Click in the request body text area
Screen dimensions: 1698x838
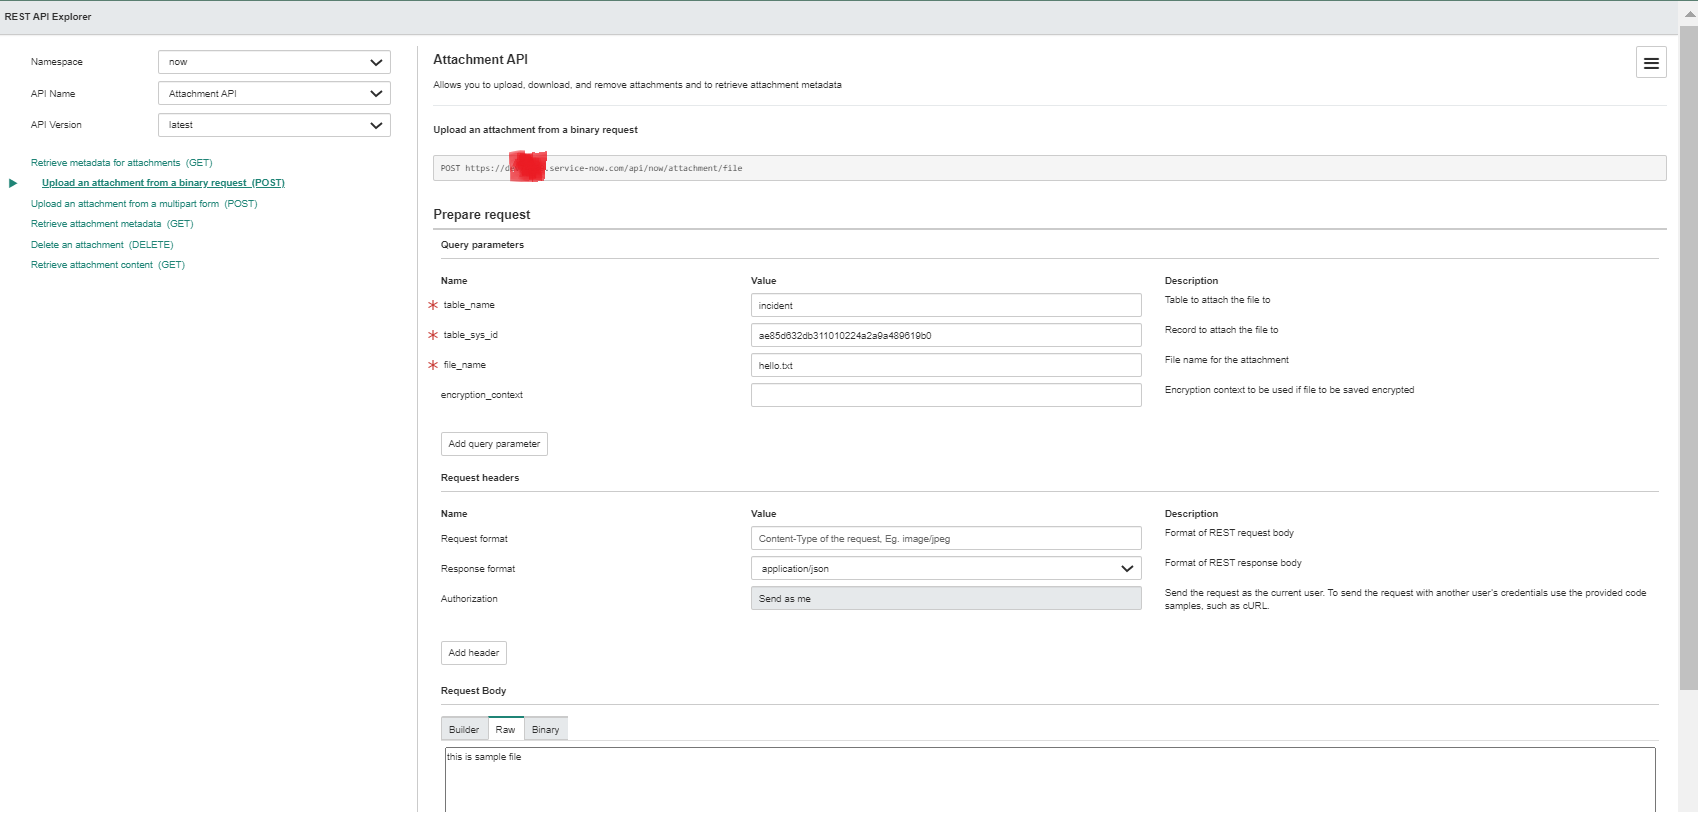click(x=1050, y=781)
